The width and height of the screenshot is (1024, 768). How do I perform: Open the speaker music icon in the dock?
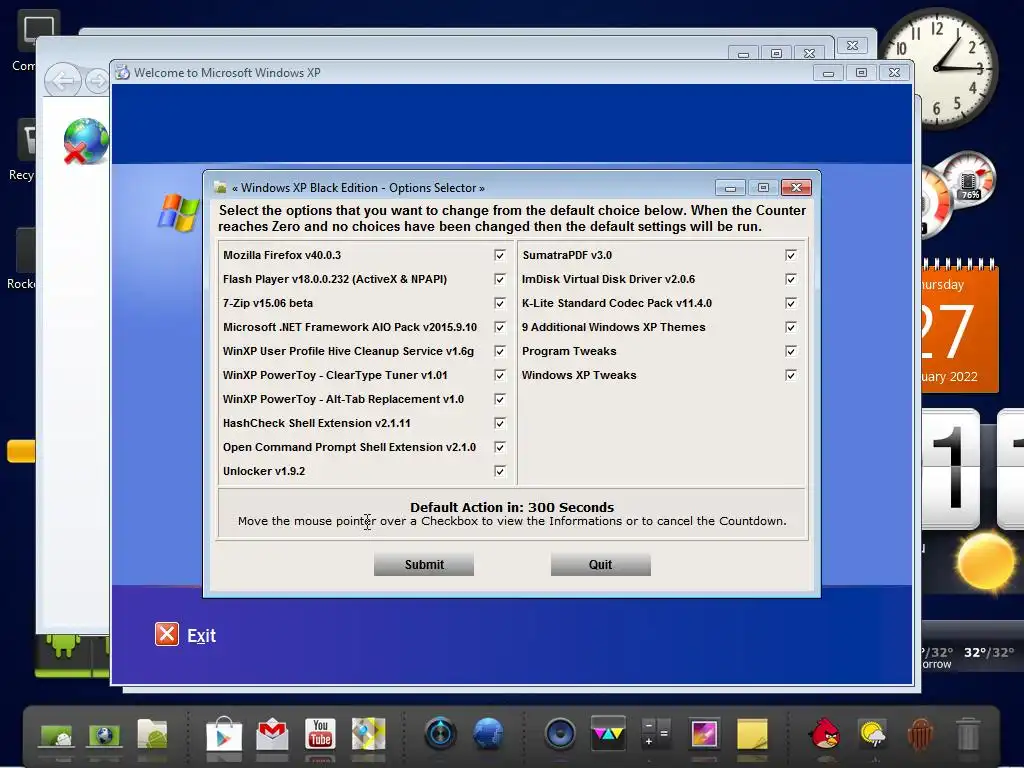pos(560,734)
